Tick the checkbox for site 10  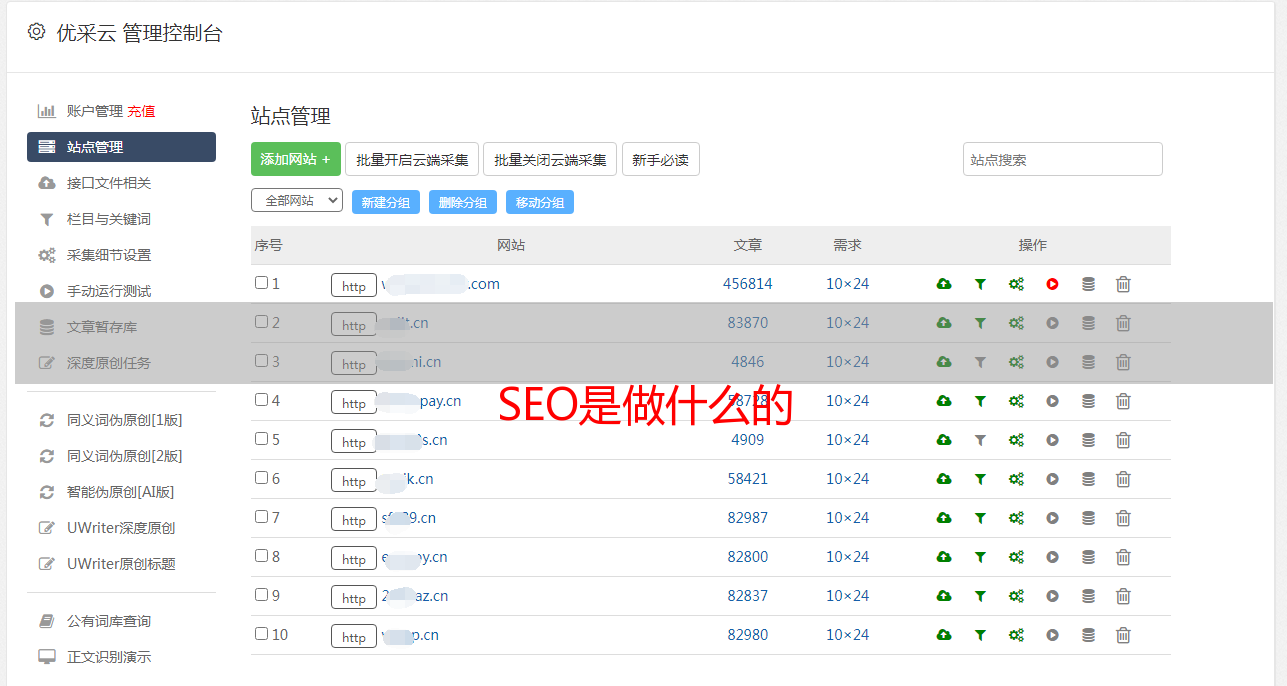pos(261,634)
